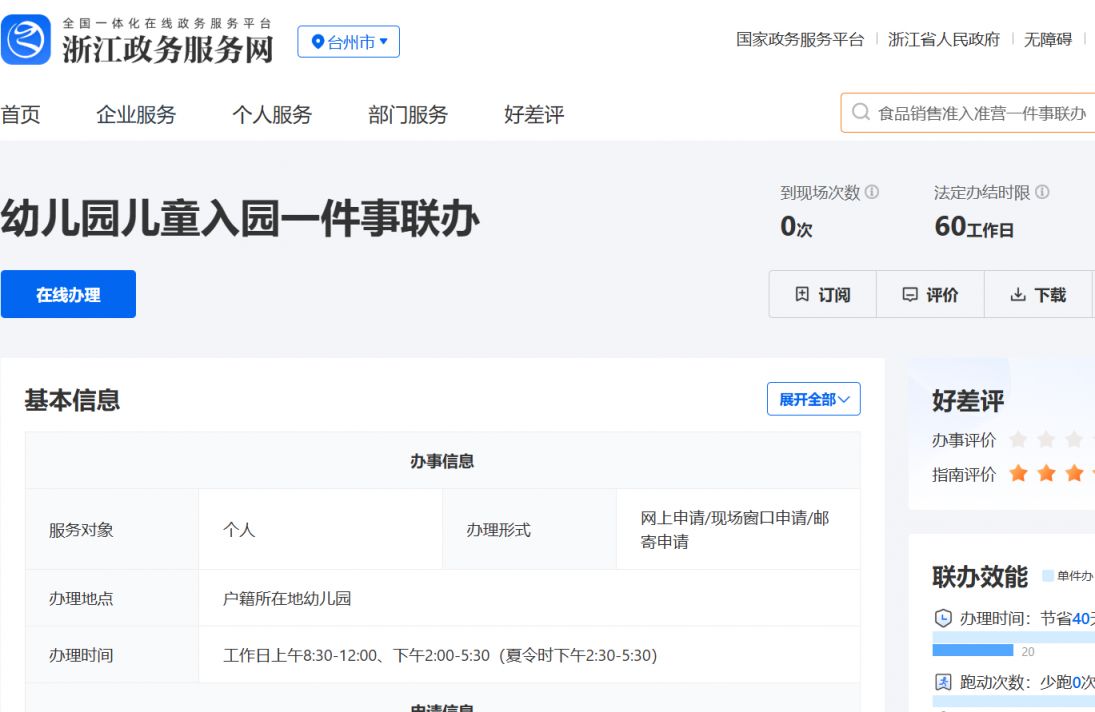
Task: Open 浙江省人民政府 link
Action: (943, 40)
